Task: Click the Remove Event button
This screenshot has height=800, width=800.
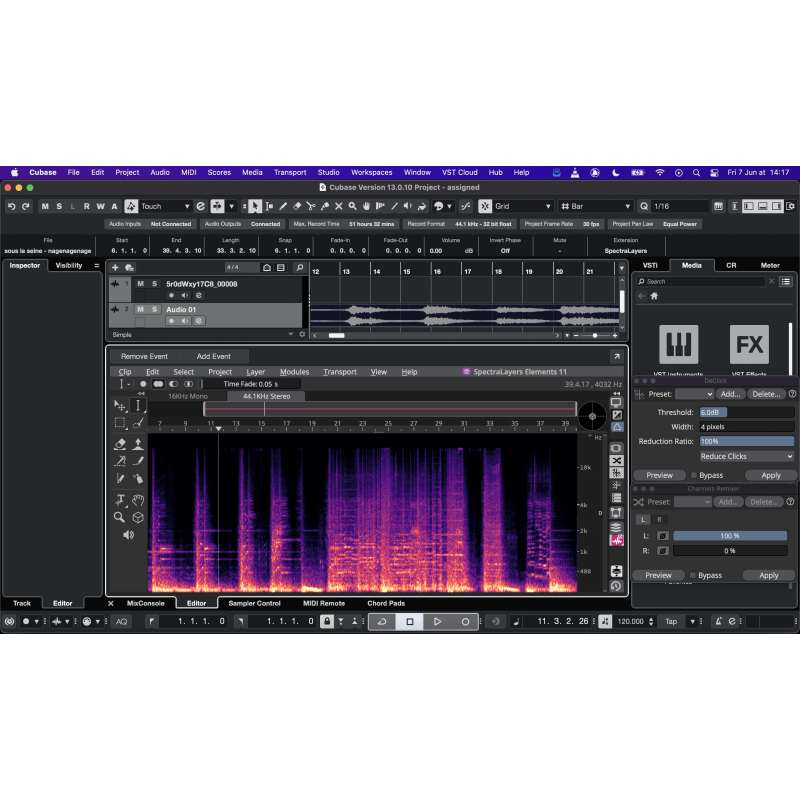Action: click(x=144, y=356)
